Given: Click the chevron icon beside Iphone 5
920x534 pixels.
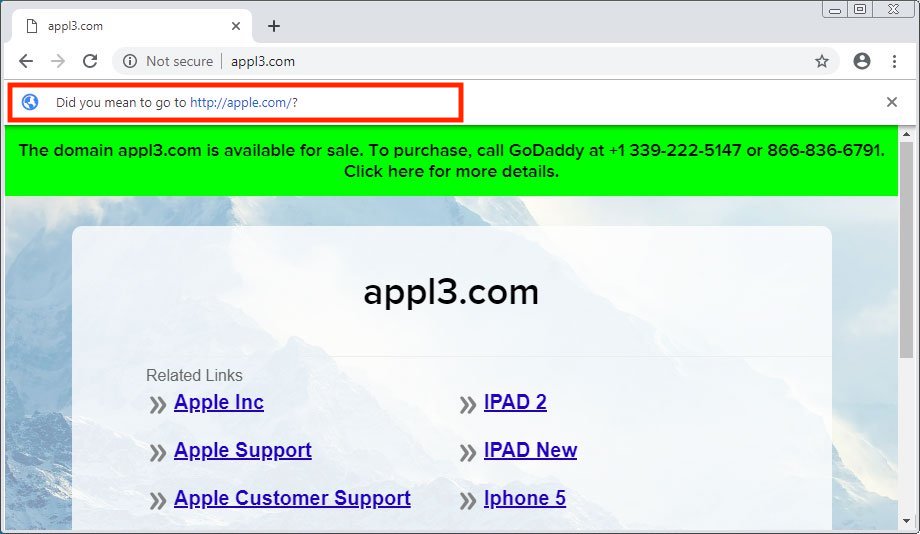Looking at the screenshot, I should (468, 501).
